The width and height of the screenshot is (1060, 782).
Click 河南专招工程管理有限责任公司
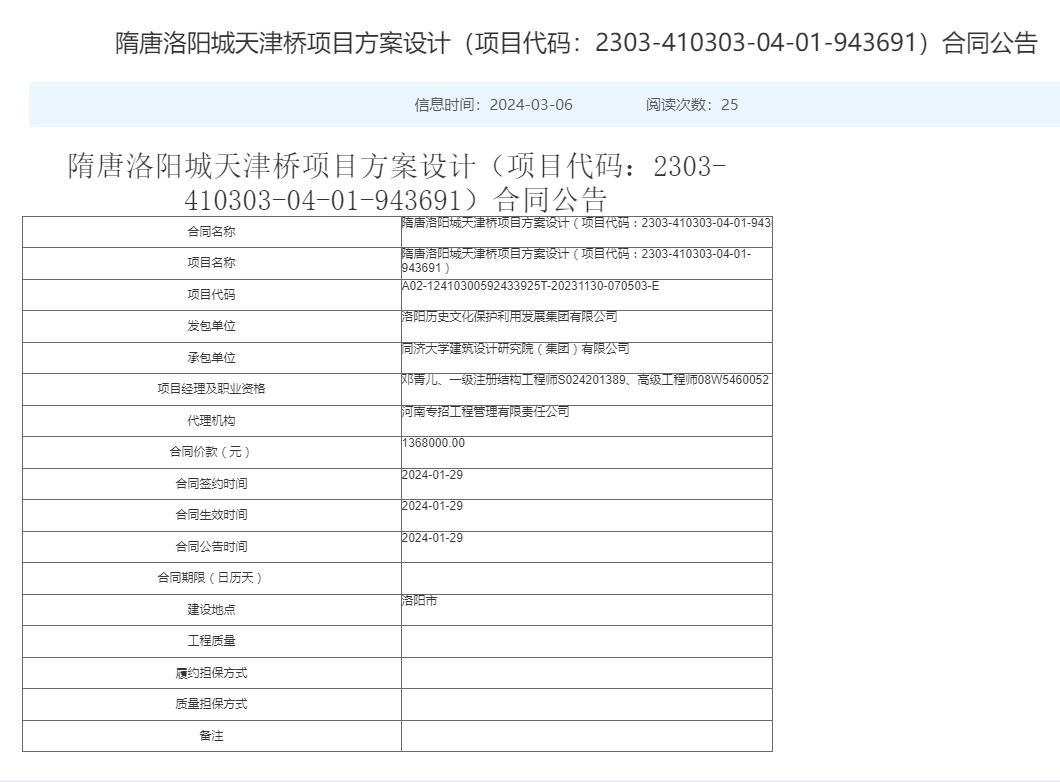click(x=485, y=411)
